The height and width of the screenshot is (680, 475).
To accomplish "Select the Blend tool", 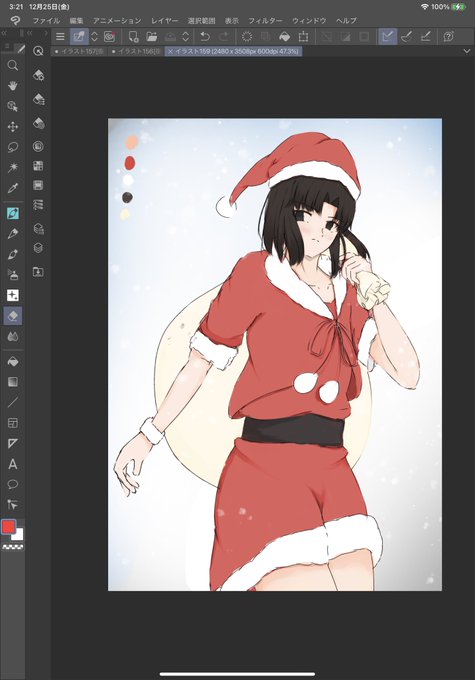I will tap(13, 337).
